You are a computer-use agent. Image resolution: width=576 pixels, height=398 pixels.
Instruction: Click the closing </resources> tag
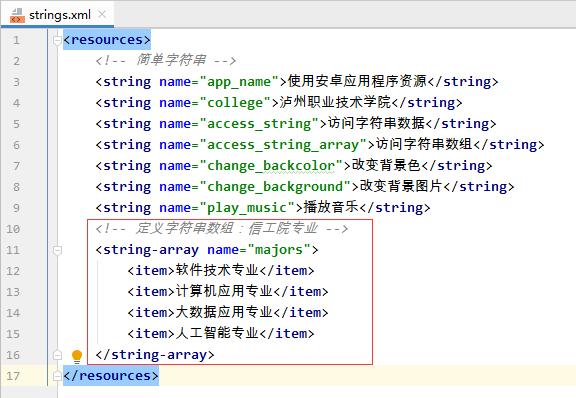coord(111,376)
